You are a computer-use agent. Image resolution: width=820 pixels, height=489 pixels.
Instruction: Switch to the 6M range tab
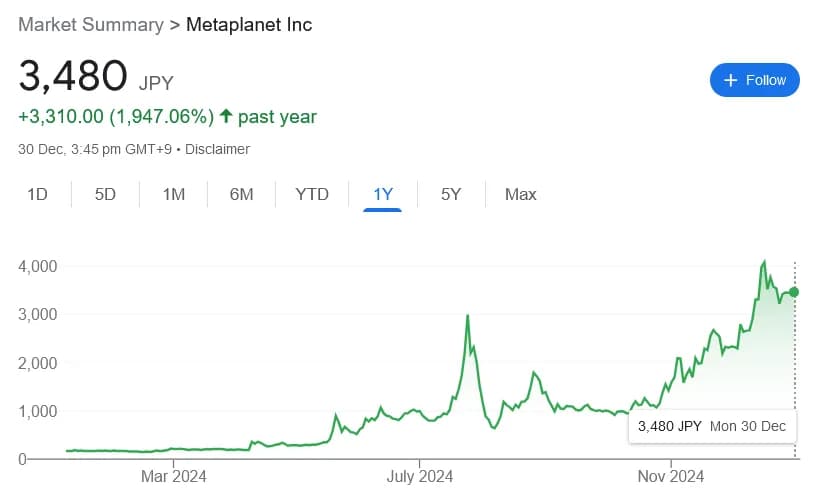(x=241, y=194)
